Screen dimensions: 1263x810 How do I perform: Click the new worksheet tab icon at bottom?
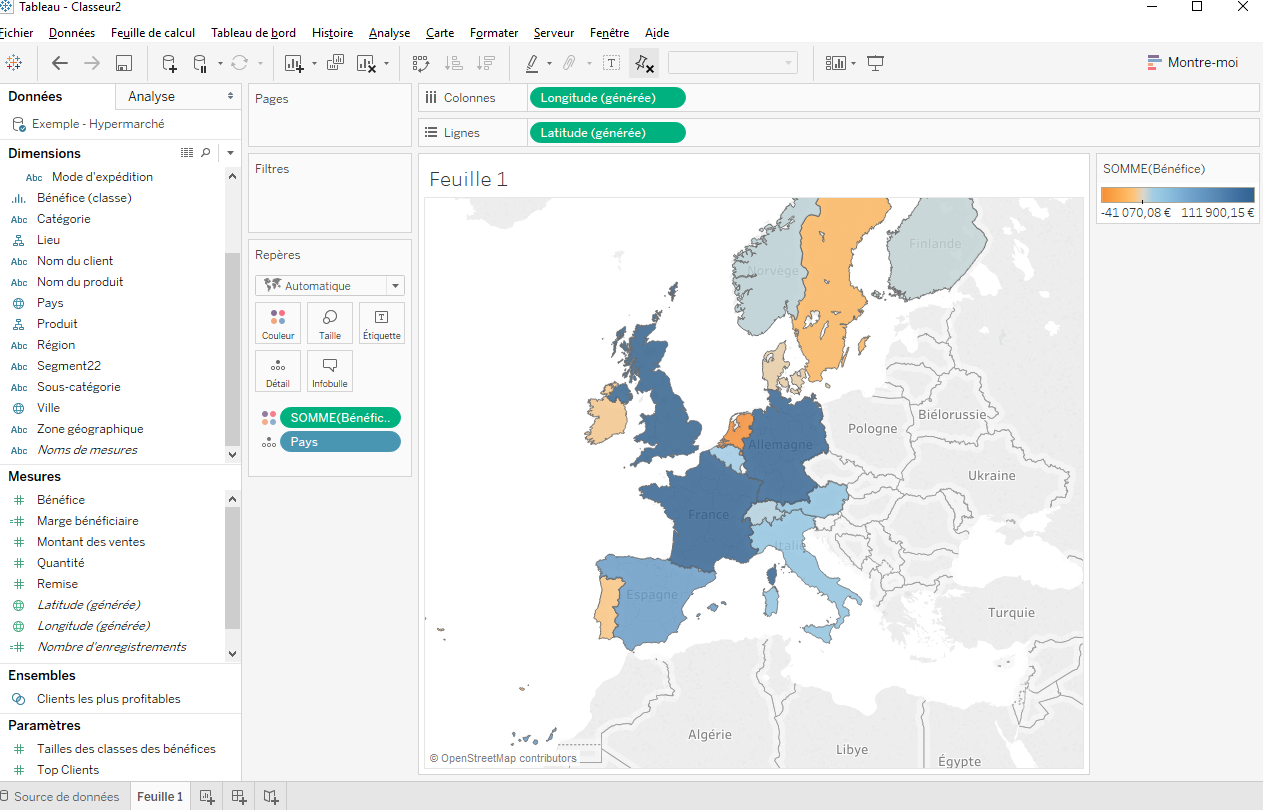[x=207, y=797]
